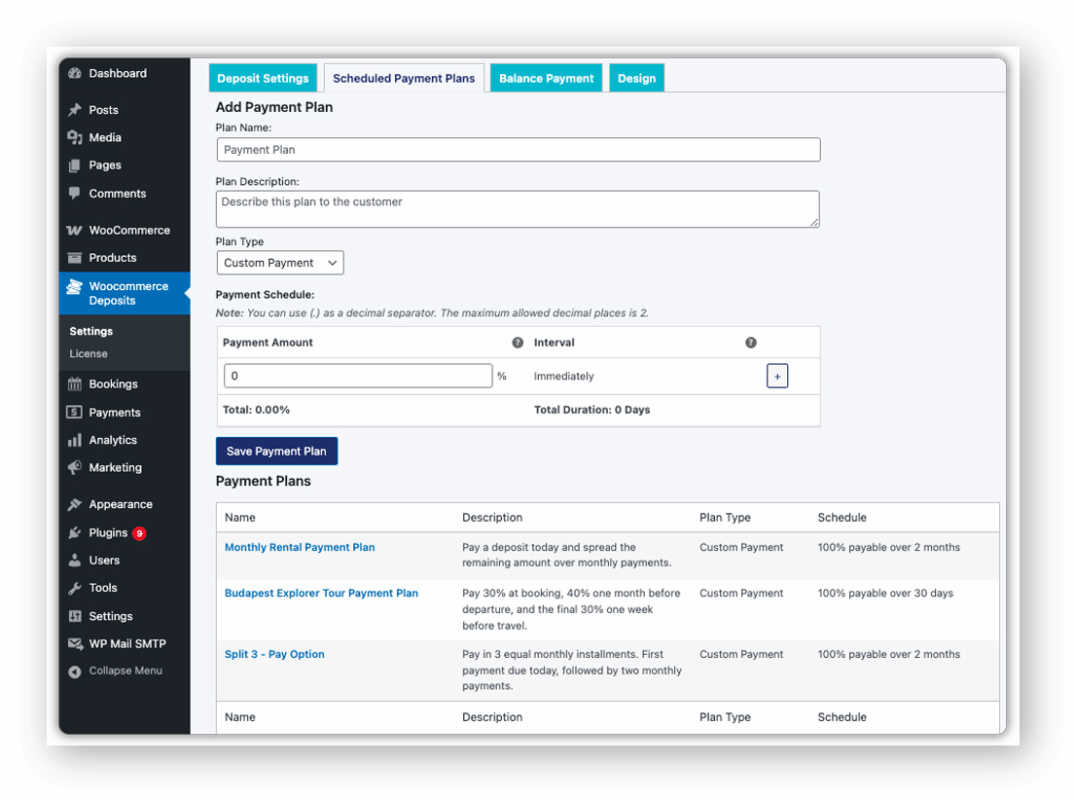
Task: Click the Collapse Menu label
Action: (x=125, y=671)
